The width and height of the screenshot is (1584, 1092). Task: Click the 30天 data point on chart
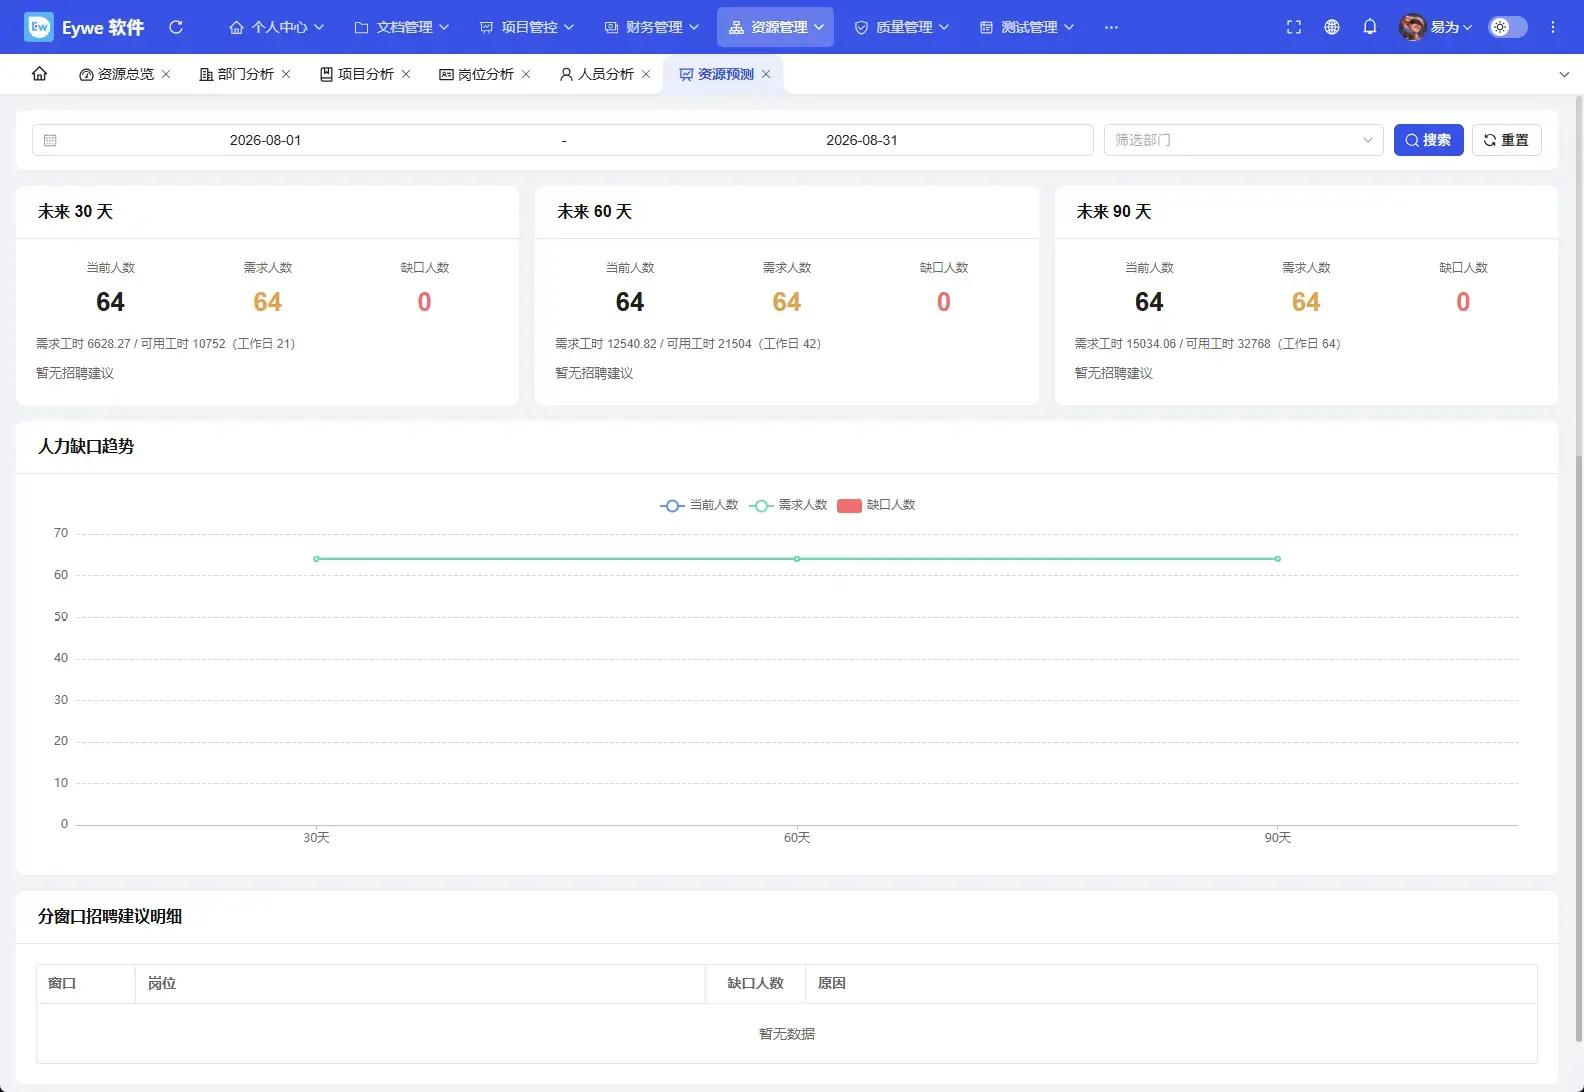tap(316, 559)
